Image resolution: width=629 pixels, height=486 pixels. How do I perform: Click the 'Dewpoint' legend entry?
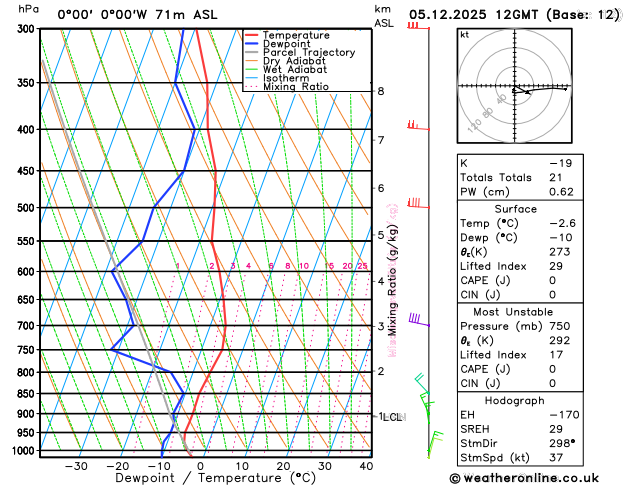click(286, 44)
